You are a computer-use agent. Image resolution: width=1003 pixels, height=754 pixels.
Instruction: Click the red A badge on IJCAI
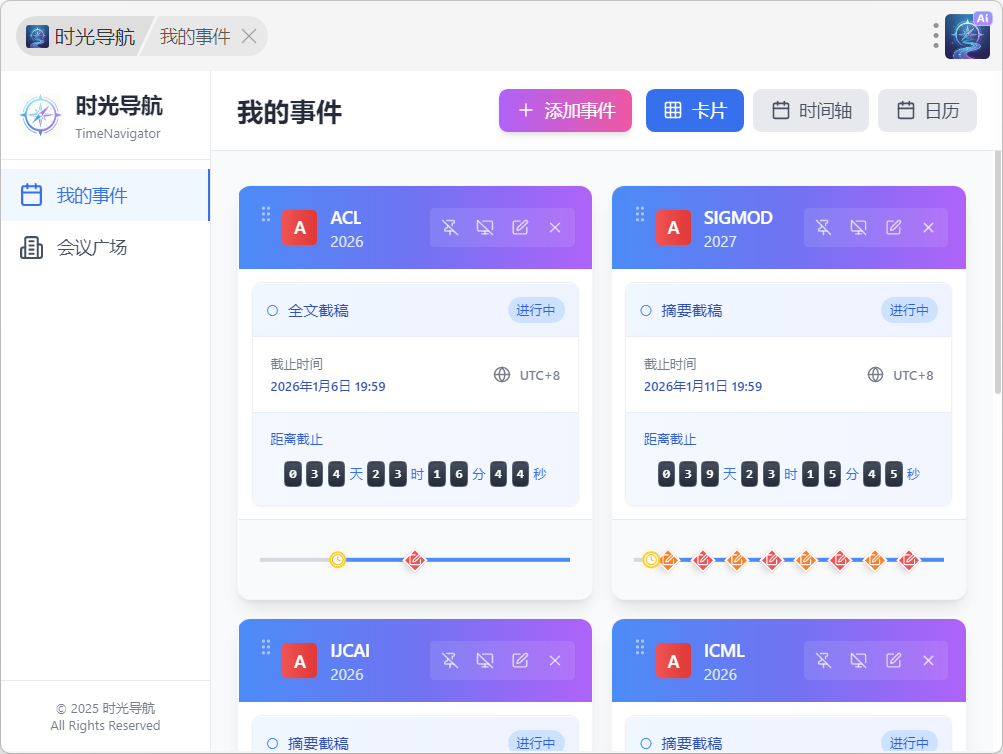pyautogui.click(x=299, y=661)
